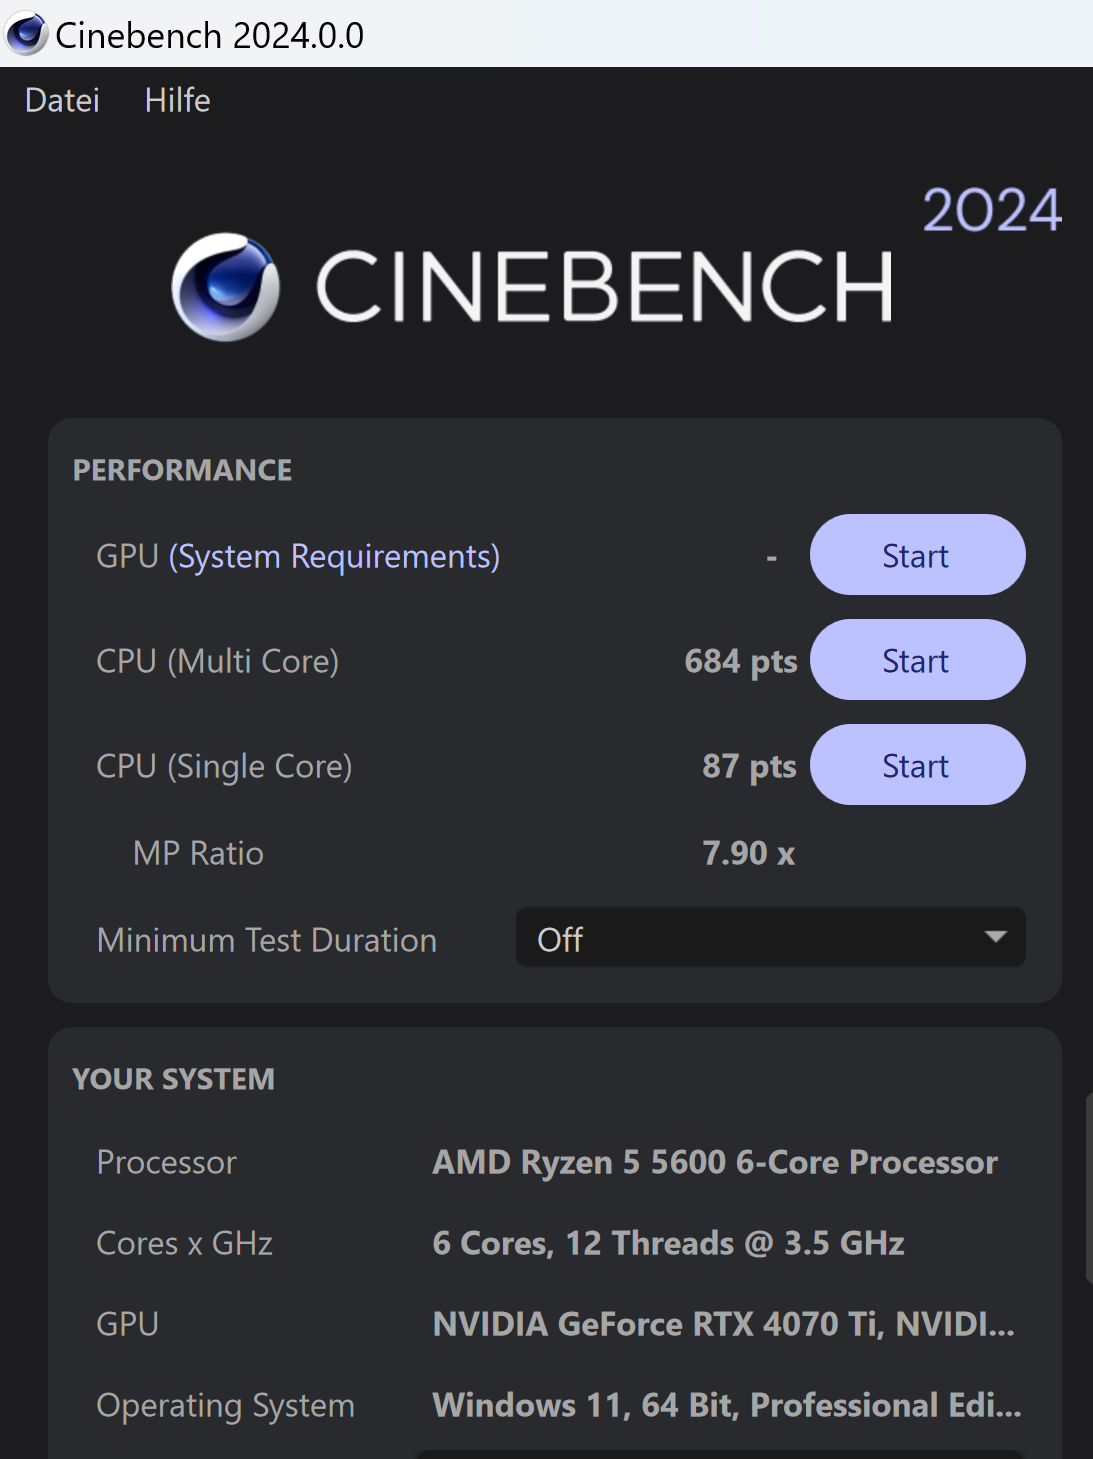Open the Hilfe menu
The height and width of the screenshot is (1459, 1093).
point(177,100)
